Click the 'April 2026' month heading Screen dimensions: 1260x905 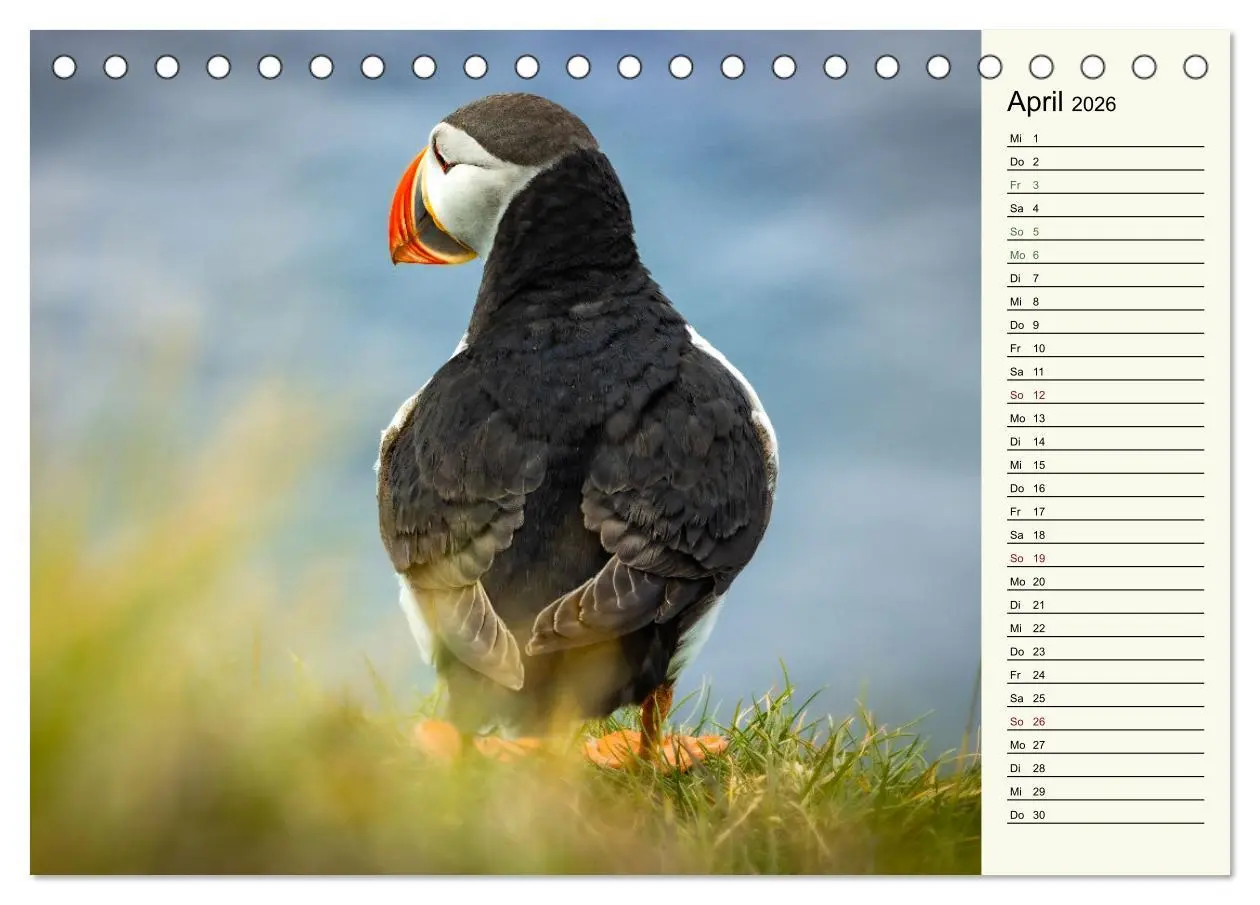pos(1061,103)
